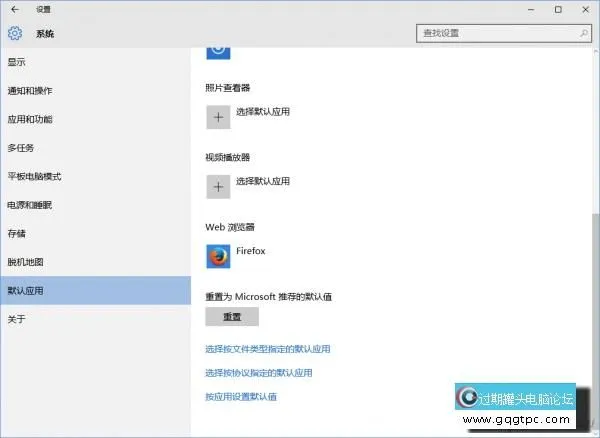
Task: Open 选择按文件类型指定的默认应用 link
Action: pos(267,349)
